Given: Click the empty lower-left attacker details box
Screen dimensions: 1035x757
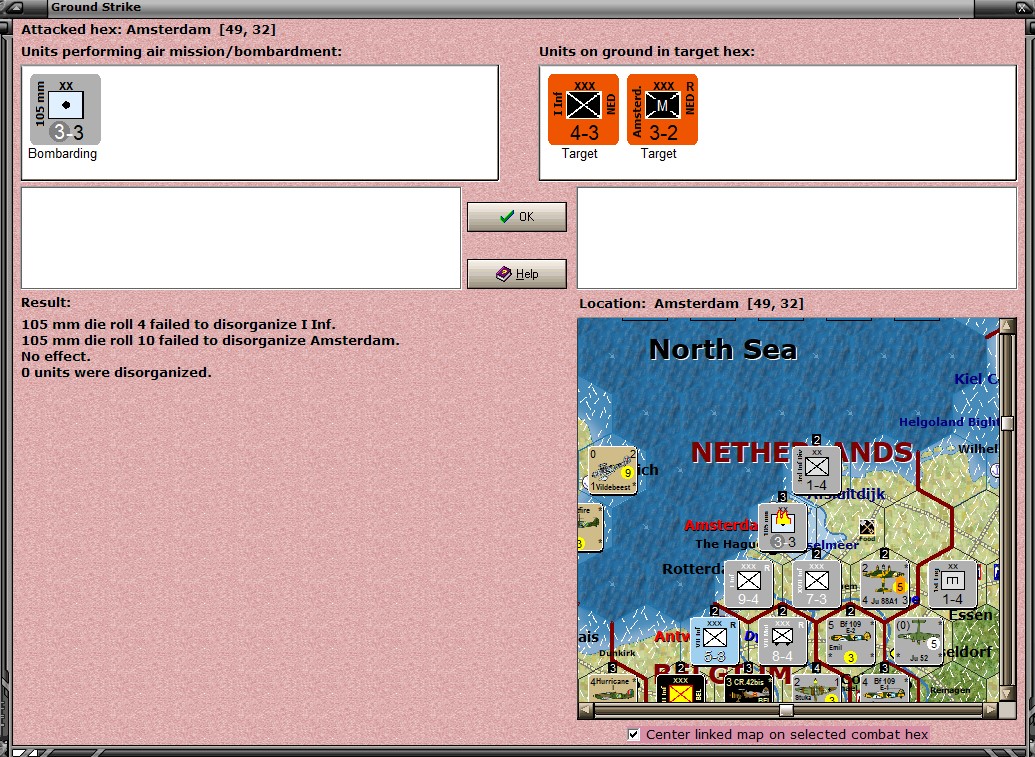Looking at the screenshot, I should coord(241,238).
